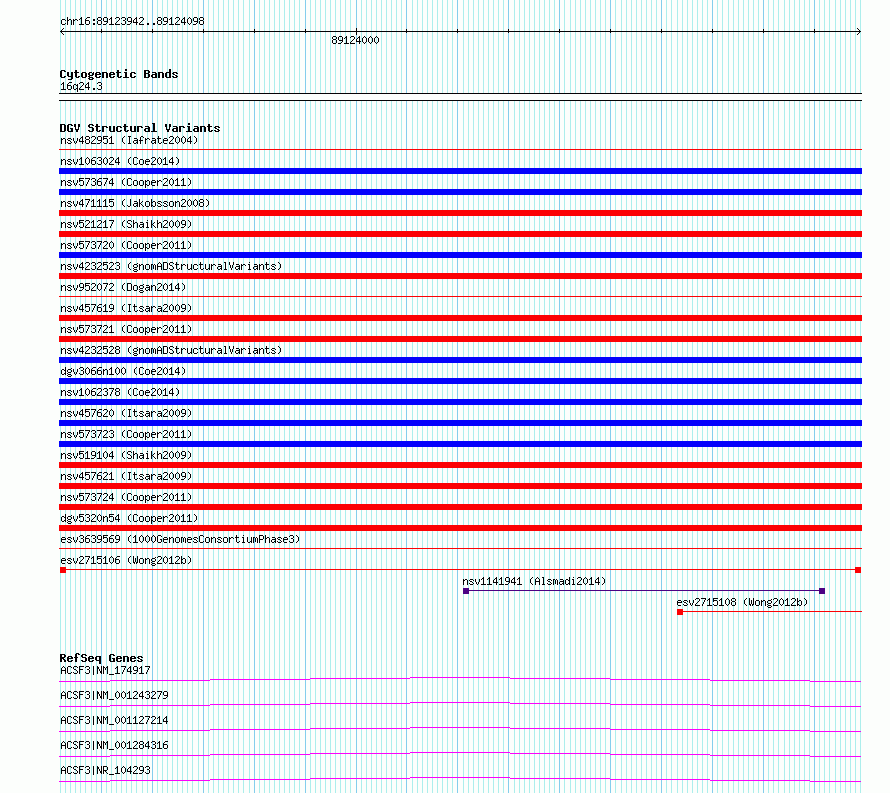This screenshot has height=793, width=890.
Task: Click nsv1062378 (Coe2014) label
Action: pos(120,392)
